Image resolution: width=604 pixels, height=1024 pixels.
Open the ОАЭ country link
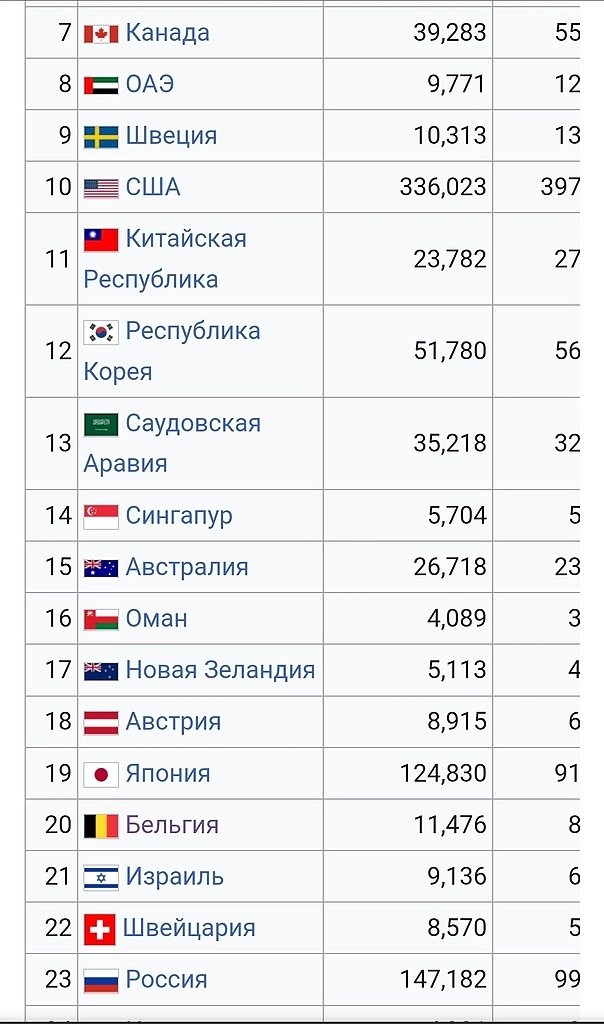coord(150,84)
